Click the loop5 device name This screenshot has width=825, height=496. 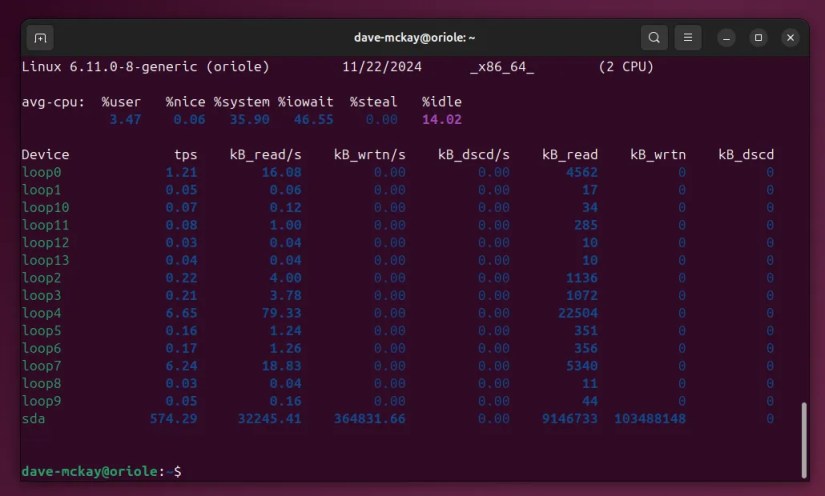click(42, 331)
